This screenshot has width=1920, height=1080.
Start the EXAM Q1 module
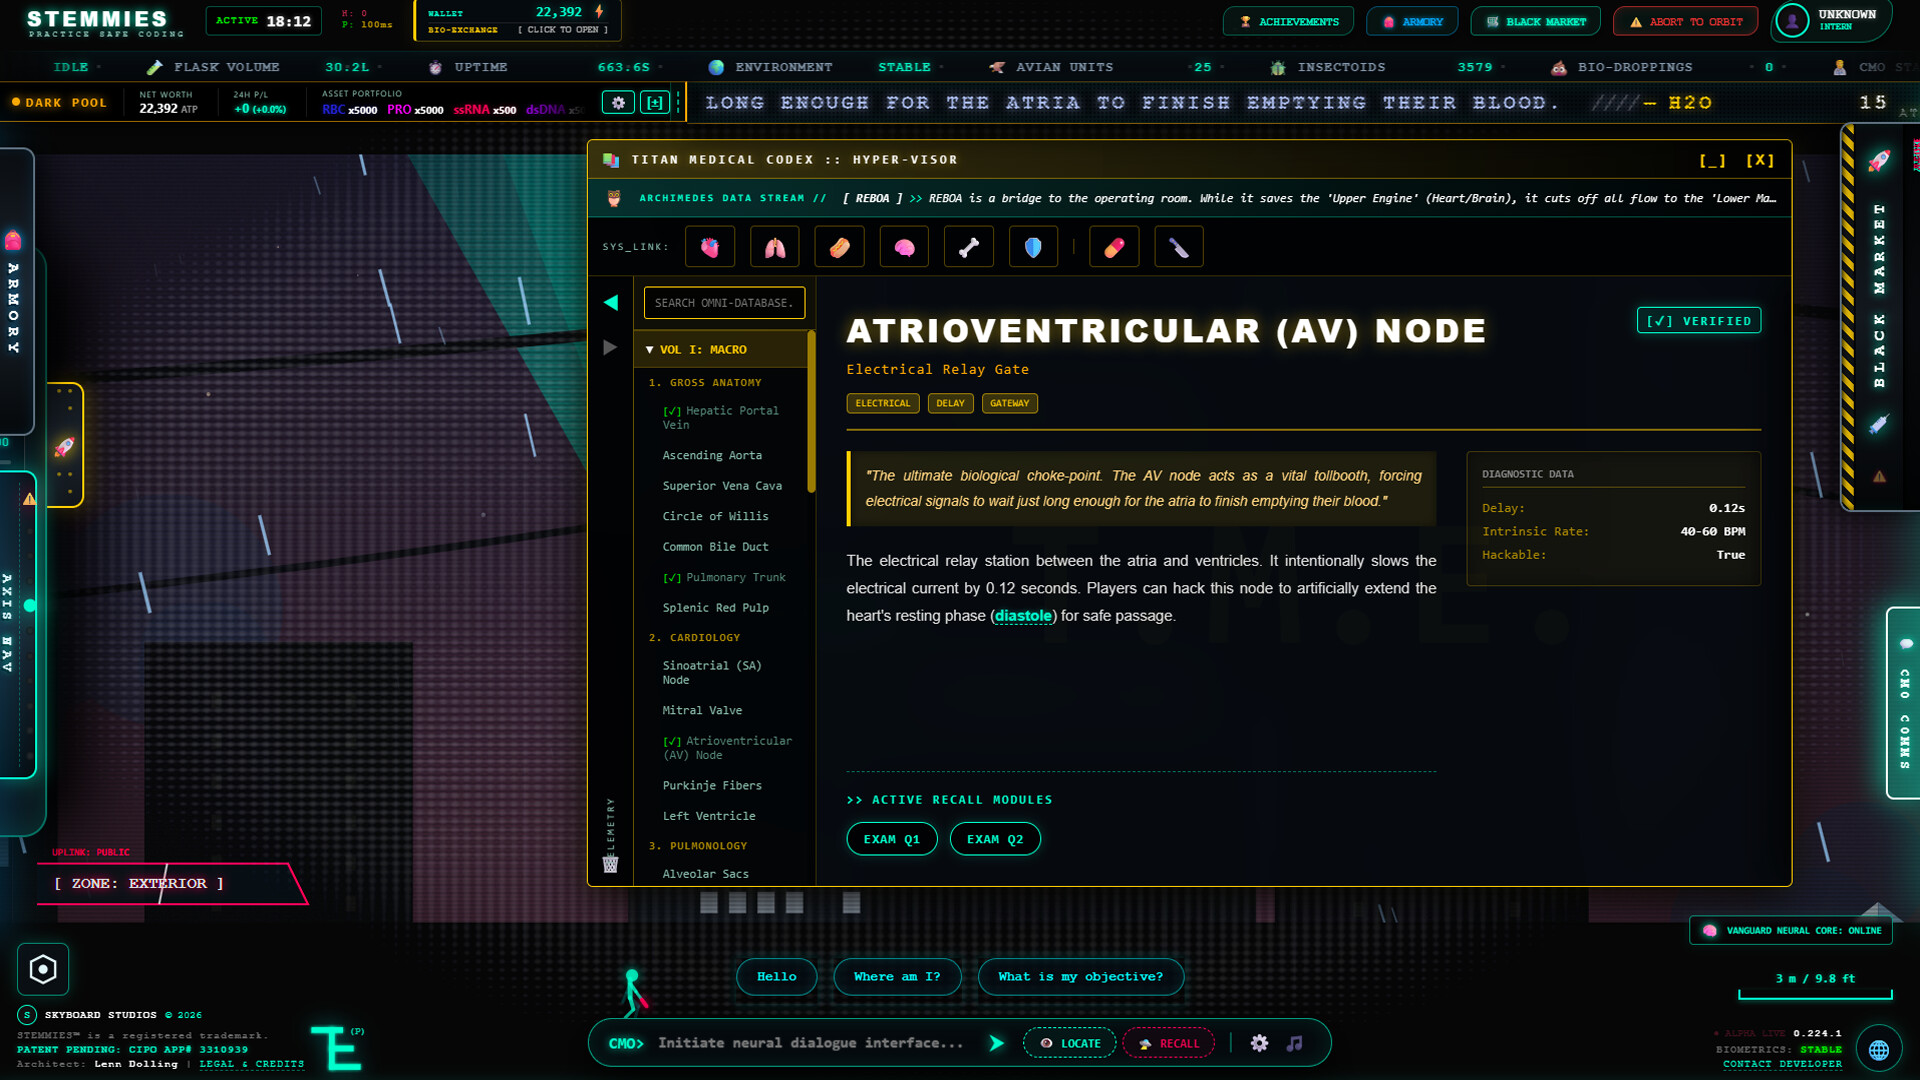(x=891, y=839)
